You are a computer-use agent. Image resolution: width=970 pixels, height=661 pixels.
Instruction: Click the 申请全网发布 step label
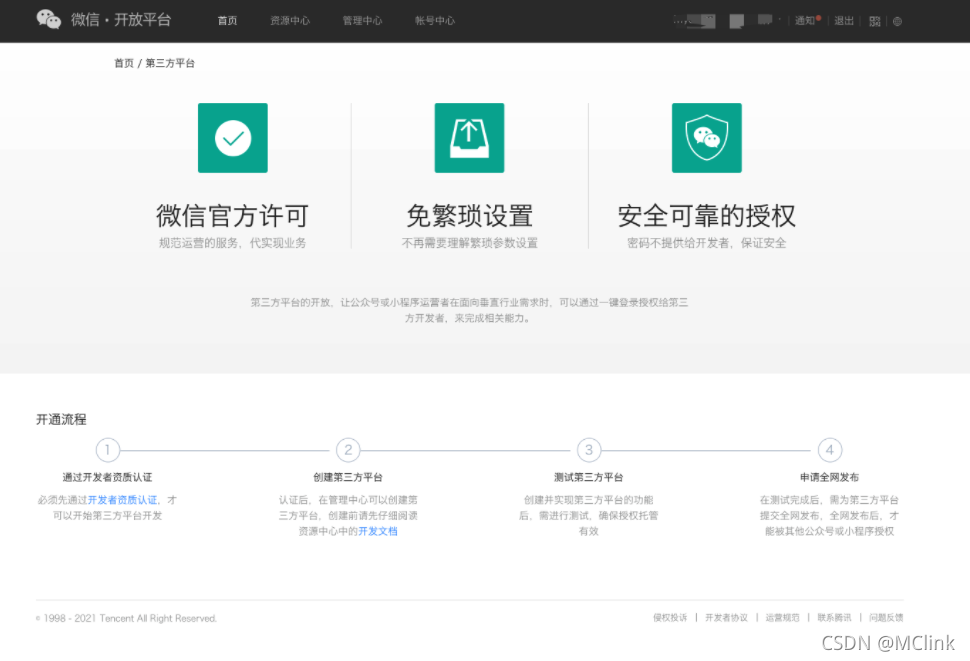[x=830, y=477]
